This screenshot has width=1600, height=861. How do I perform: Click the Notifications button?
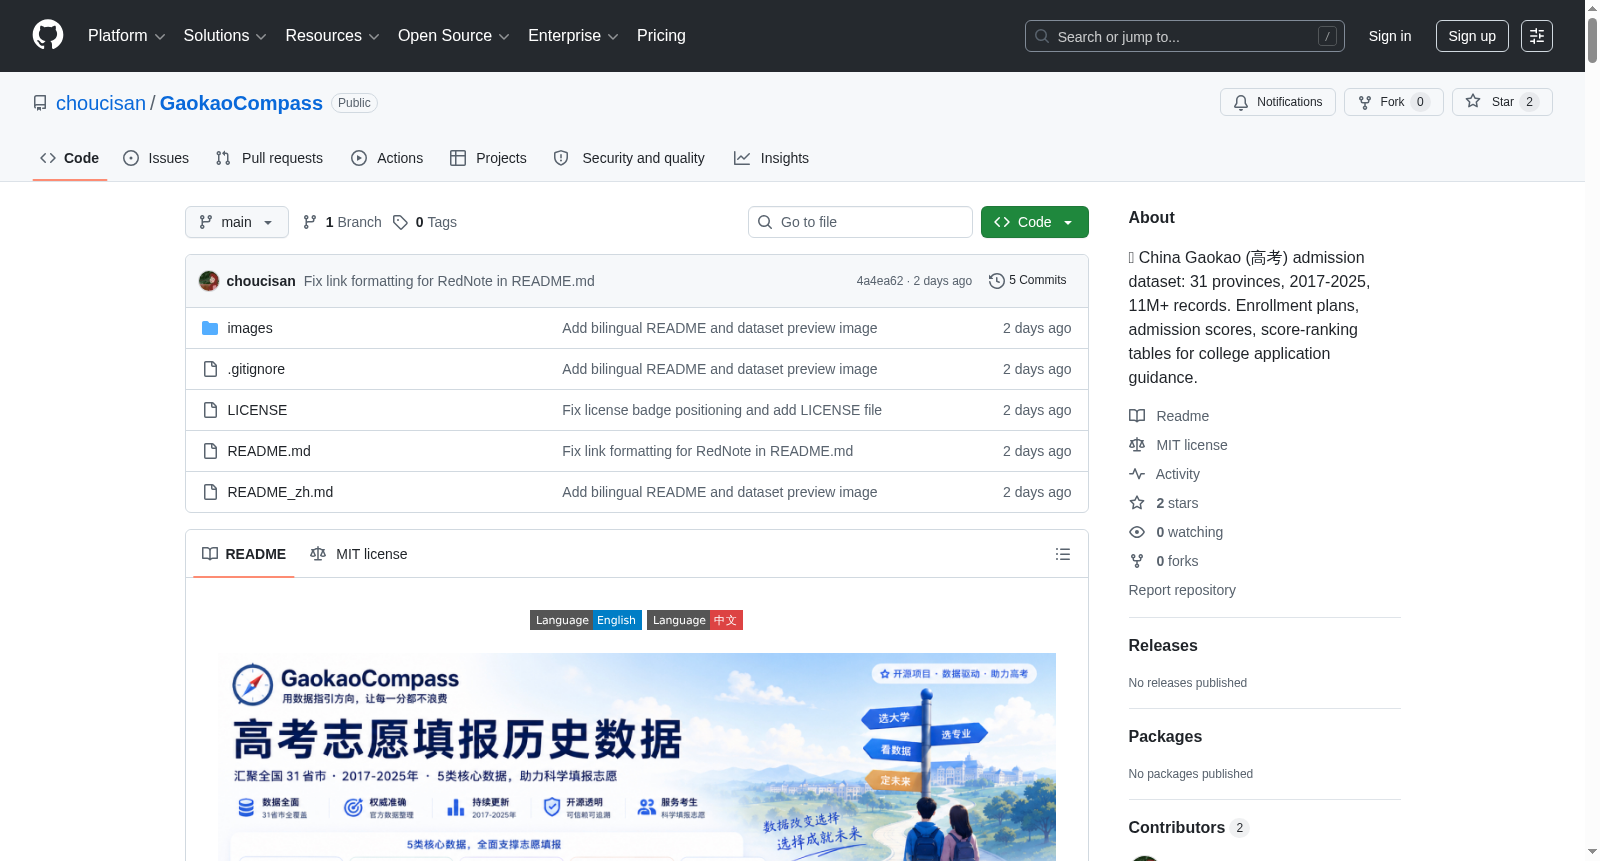1278,102
